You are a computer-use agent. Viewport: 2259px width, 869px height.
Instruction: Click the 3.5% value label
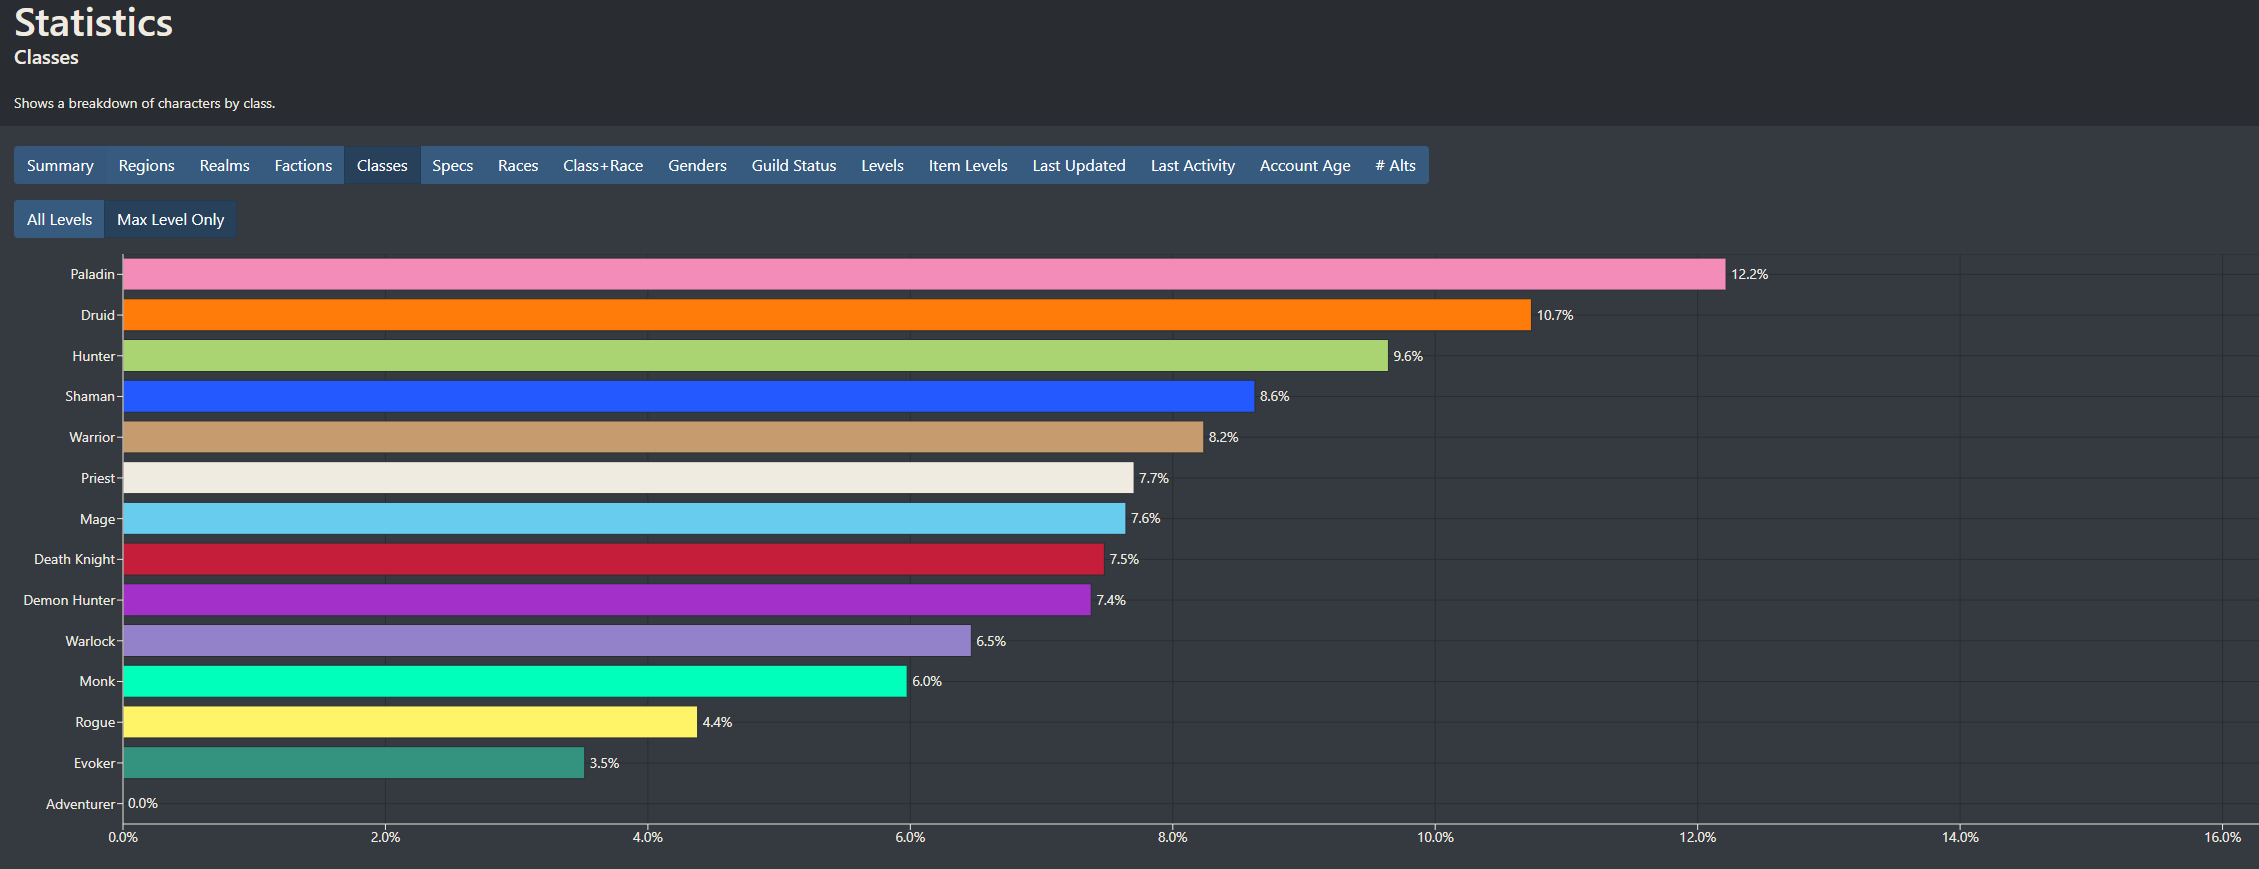[604, 763]
